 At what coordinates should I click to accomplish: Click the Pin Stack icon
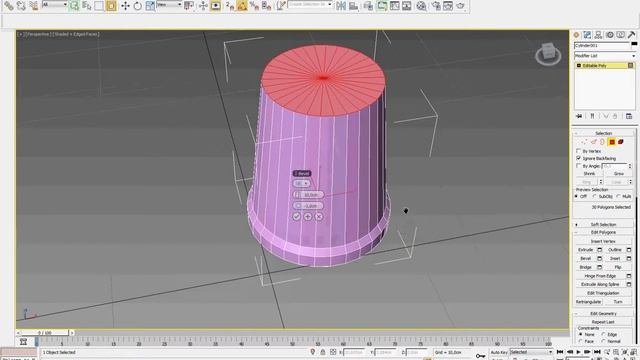point(579,116)
